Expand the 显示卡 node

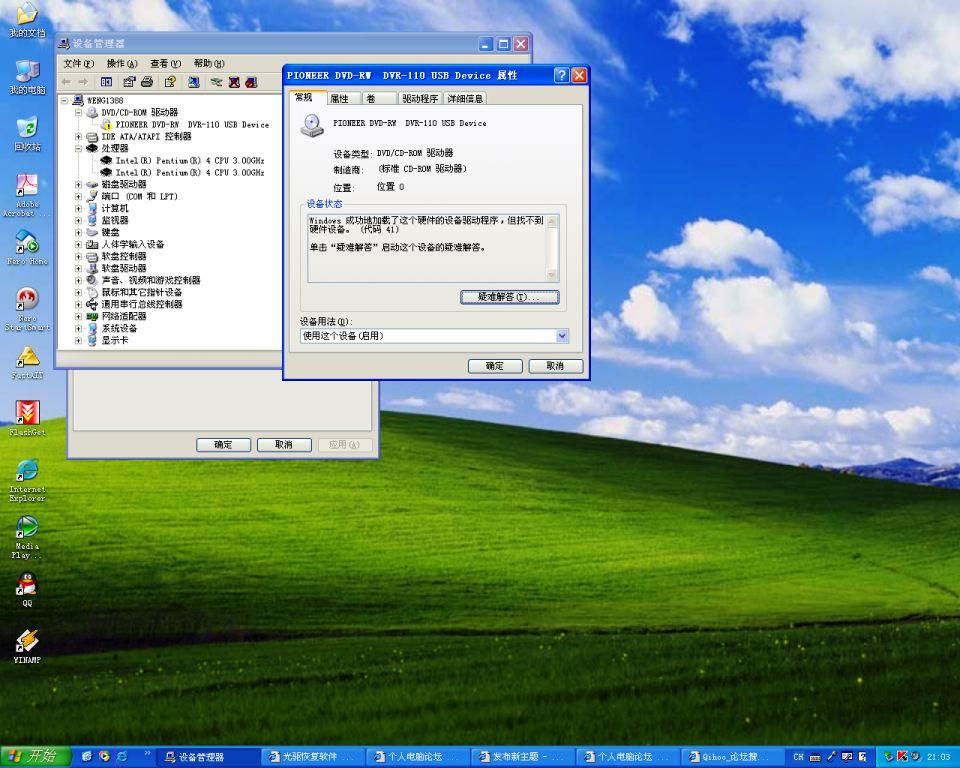[x=78, y=341]
